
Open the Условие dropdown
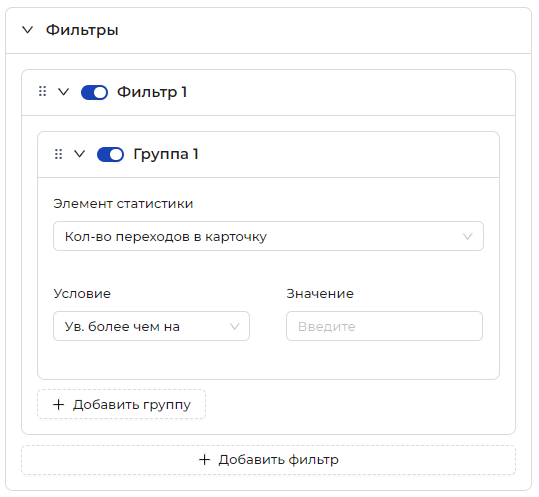coord(151,326)
